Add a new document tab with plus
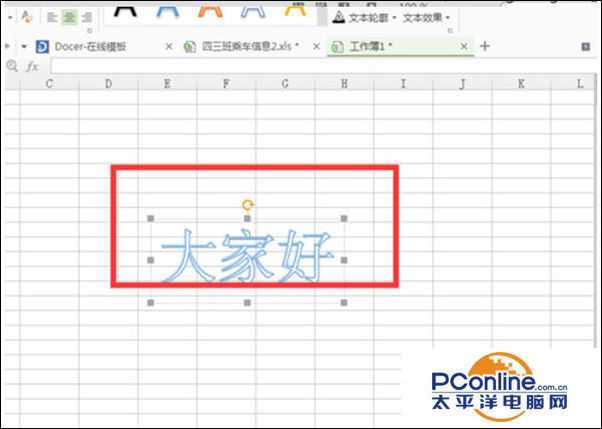This screenshot has height=429, width=602. [485, 46]
